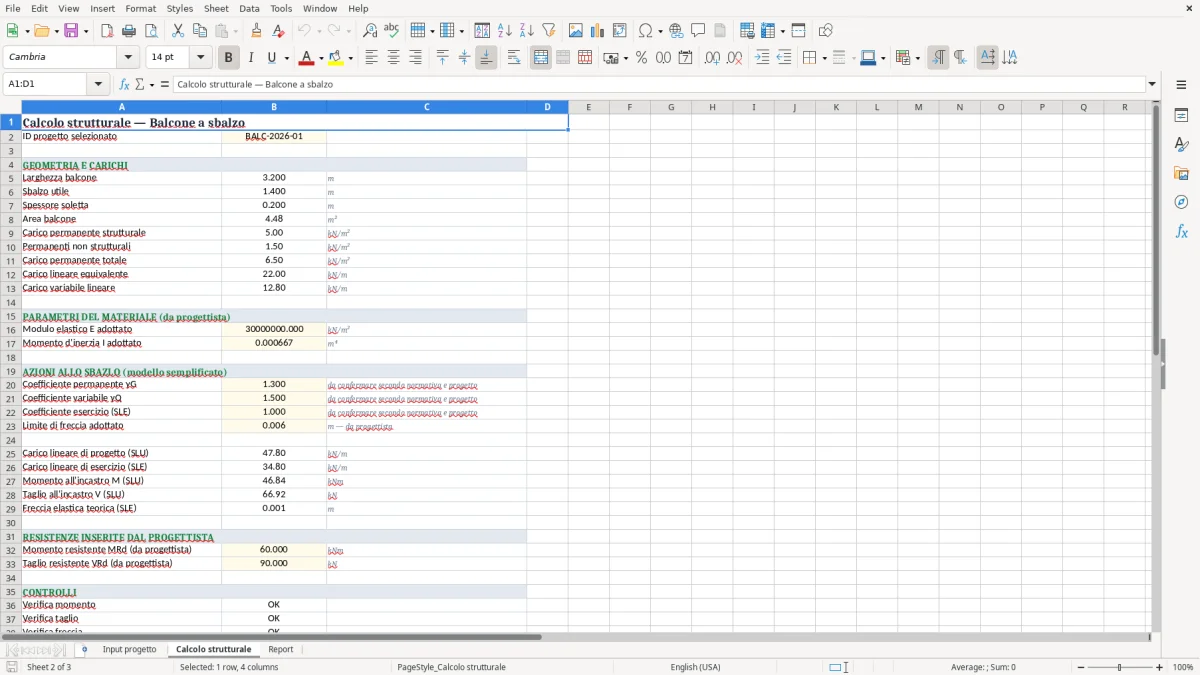The width and height of the screenshot is (1200, 675).
Task: Click the Copy icon
Action: click(200, 31)
